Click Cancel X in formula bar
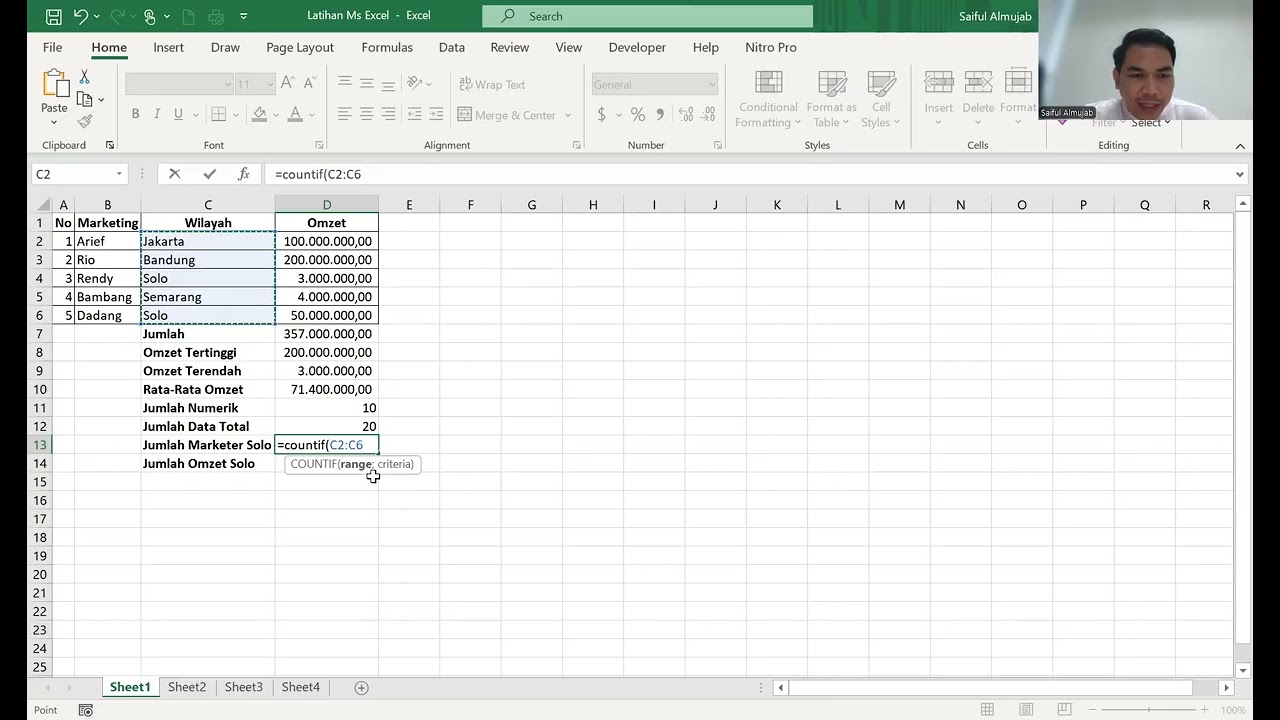Viewport: 1280px width, 720px height. coord(174,174)
